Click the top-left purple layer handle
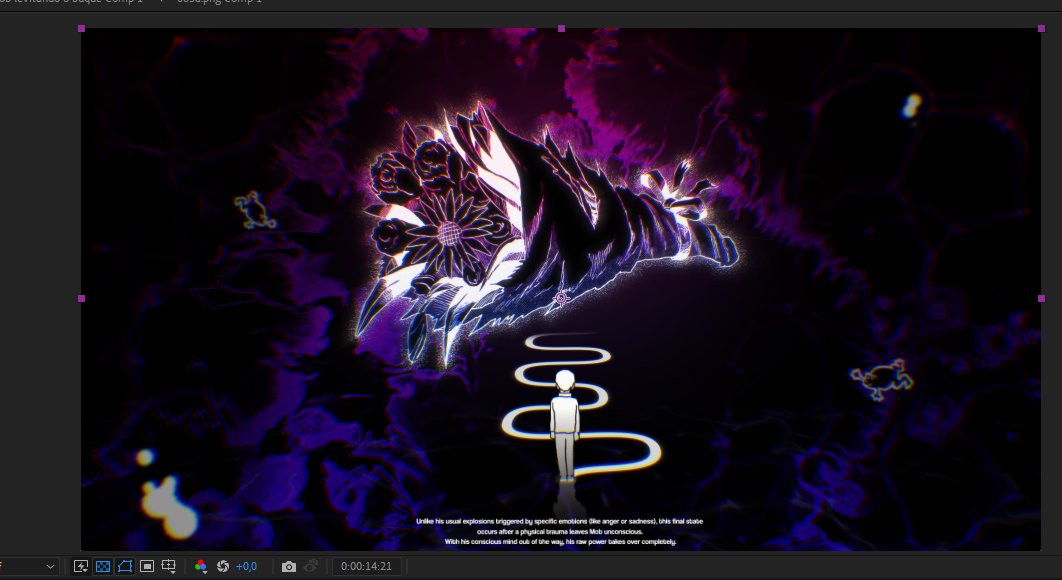 [x=81, y=28]
